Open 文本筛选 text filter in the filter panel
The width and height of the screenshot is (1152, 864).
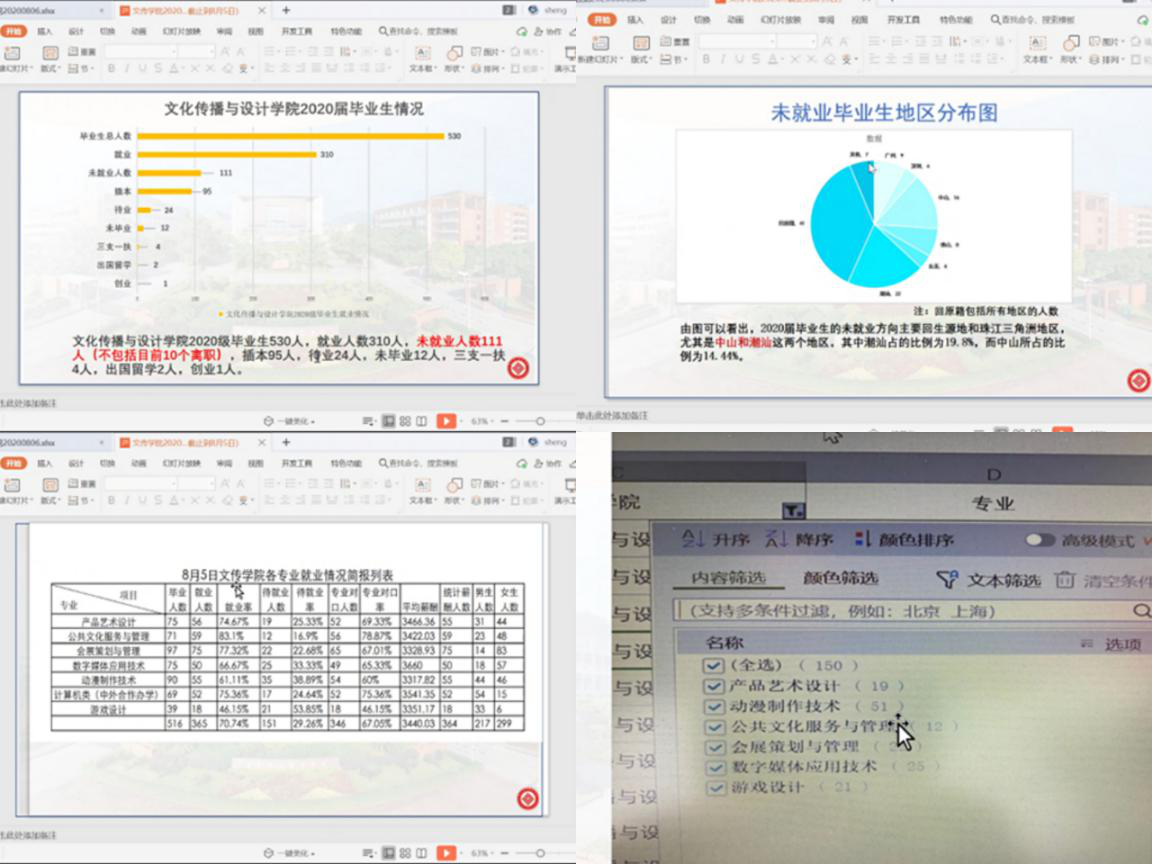click(x=989, y=580)
